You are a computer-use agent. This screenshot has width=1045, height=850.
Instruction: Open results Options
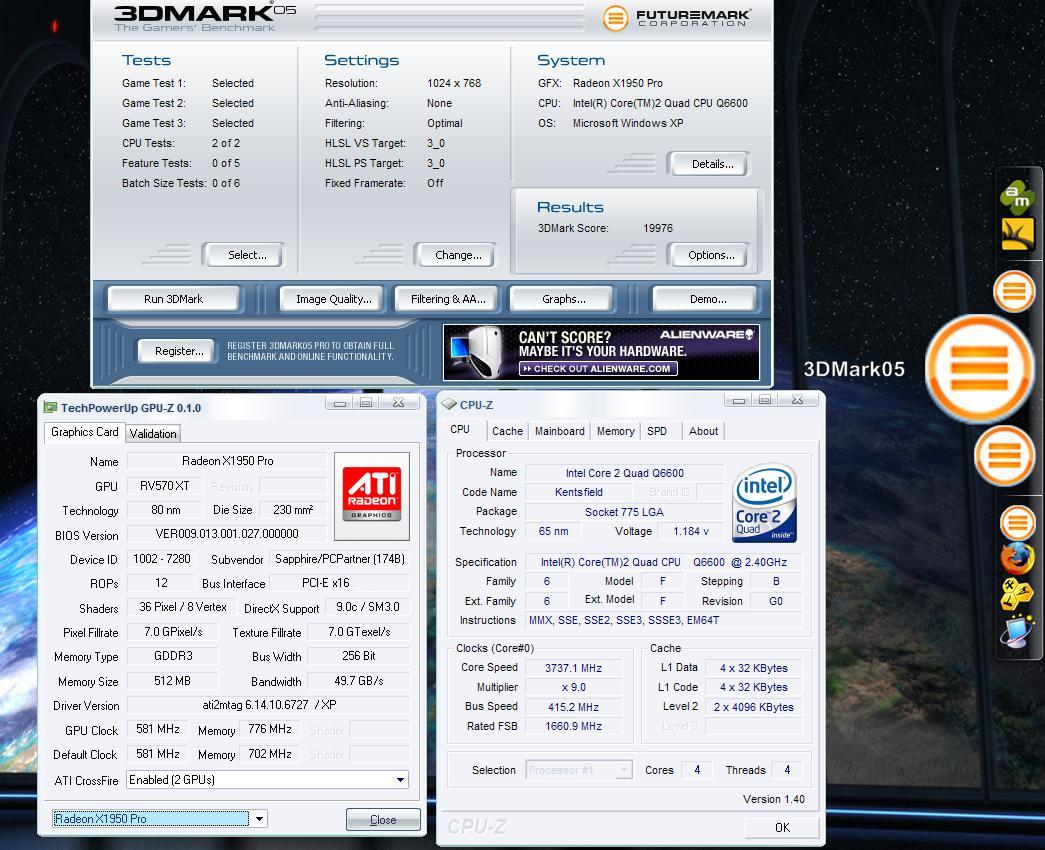[x=711, y=255]
